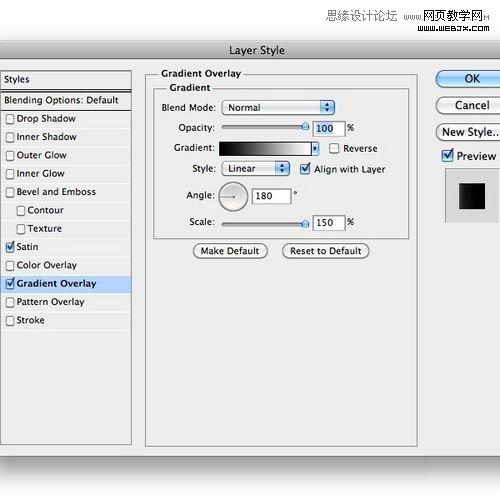Click the OK button
500x500 pixels.
[x=468, y=79]
